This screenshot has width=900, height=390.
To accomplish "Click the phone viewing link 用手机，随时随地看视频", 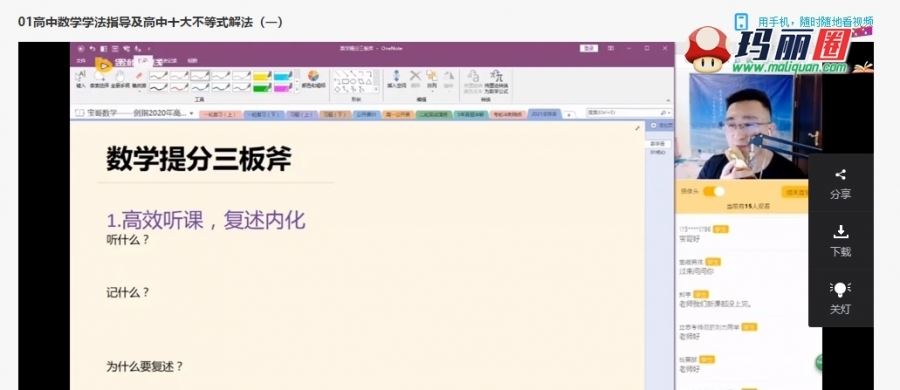I will [816, 22].
